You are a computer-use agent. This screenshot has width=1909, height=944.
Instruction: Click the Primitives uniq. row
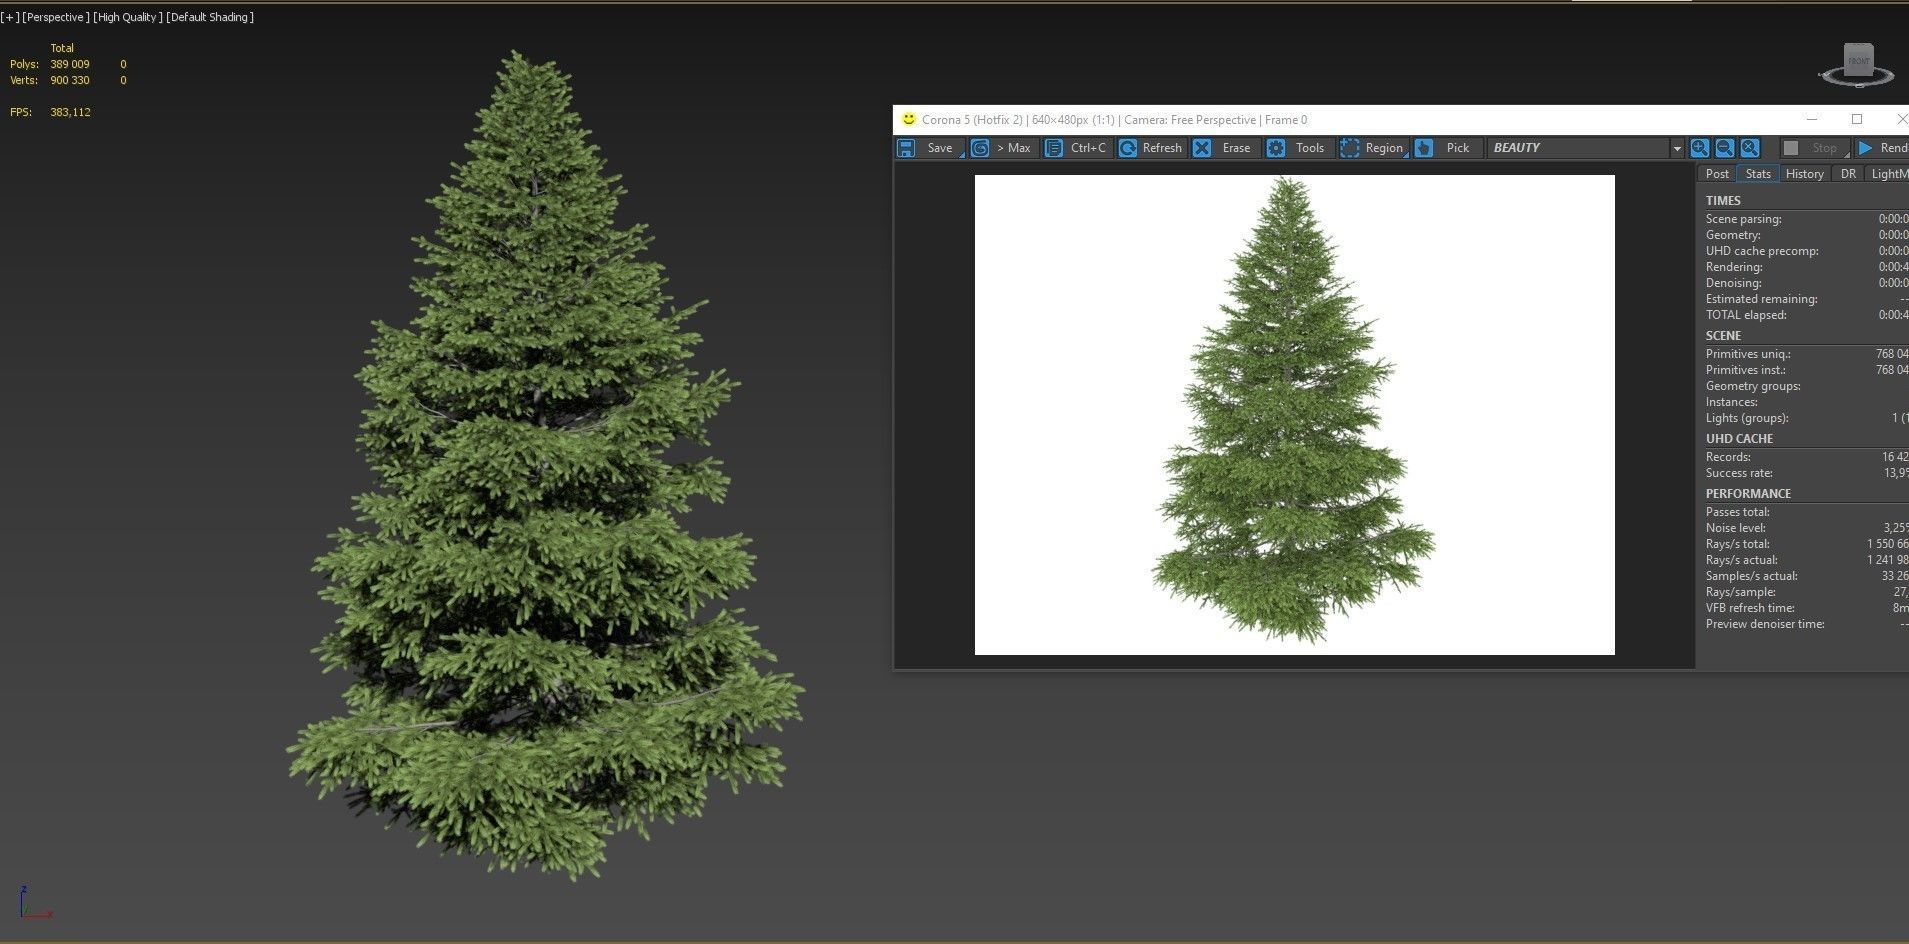point(1807,354)
